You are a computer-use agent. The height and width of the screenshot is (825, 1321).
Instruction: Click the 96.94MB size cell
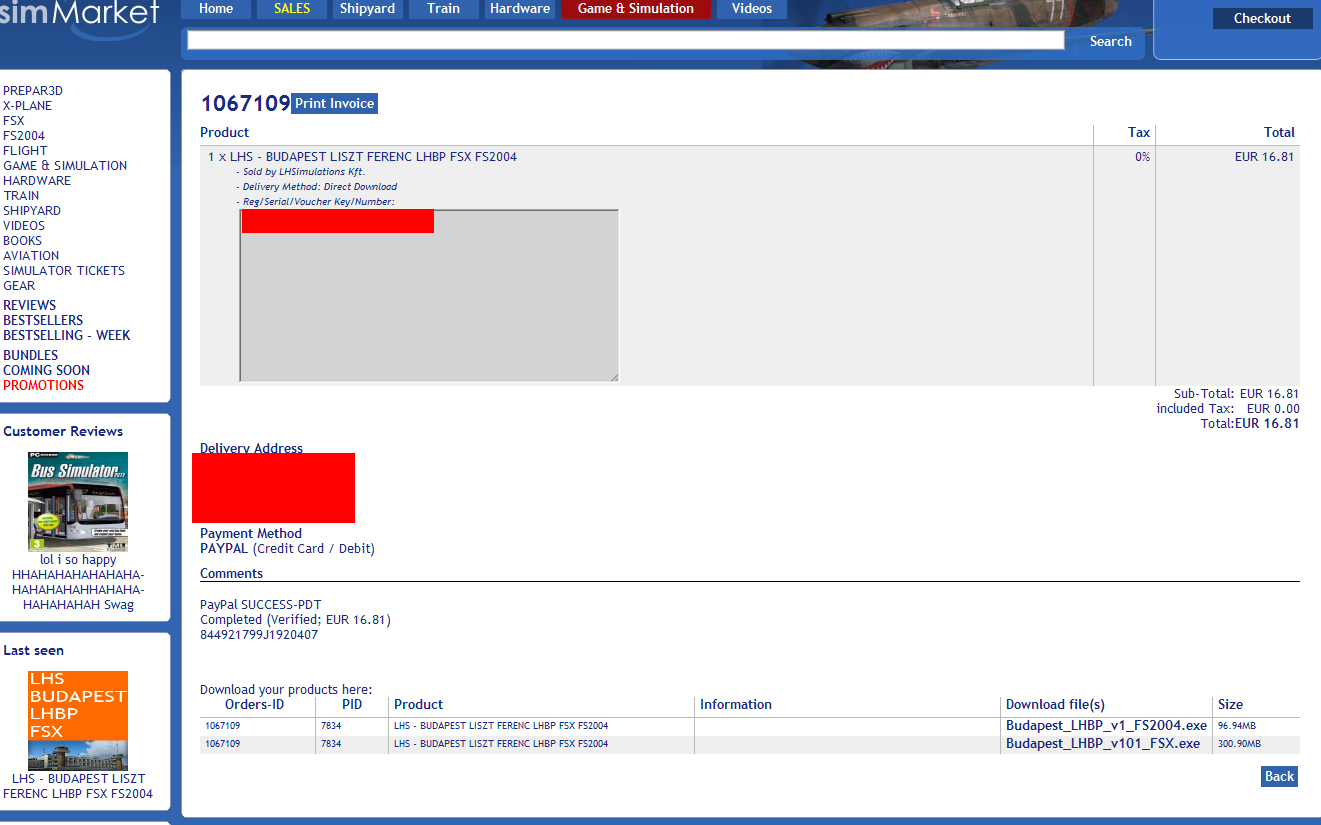(x=1236, y=726)
